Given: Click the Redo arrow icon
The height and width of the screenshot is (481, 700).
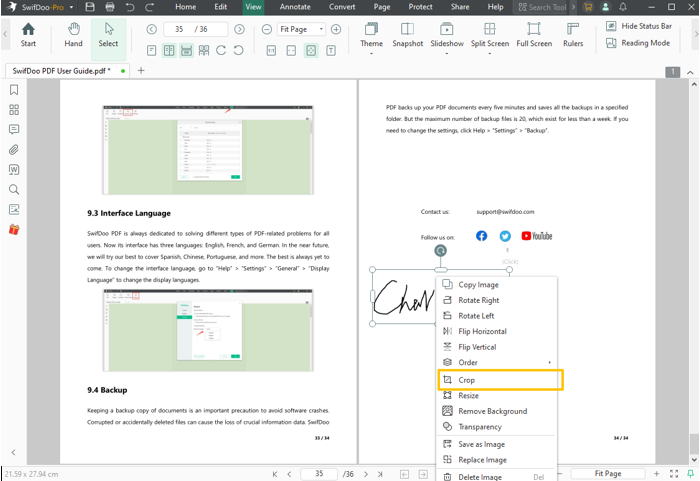Looking at the screenshot, I should click(150, 7).
